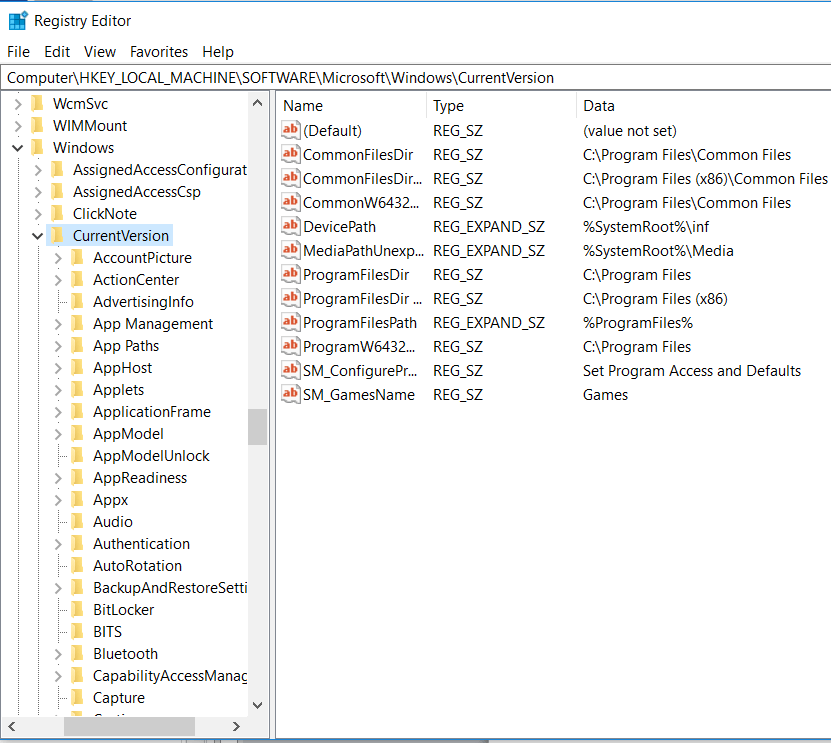The width and height of the screenshot is (831, 743).
Task: Click the Registry Editor app icon in title bar
Action: coord(18,21)
